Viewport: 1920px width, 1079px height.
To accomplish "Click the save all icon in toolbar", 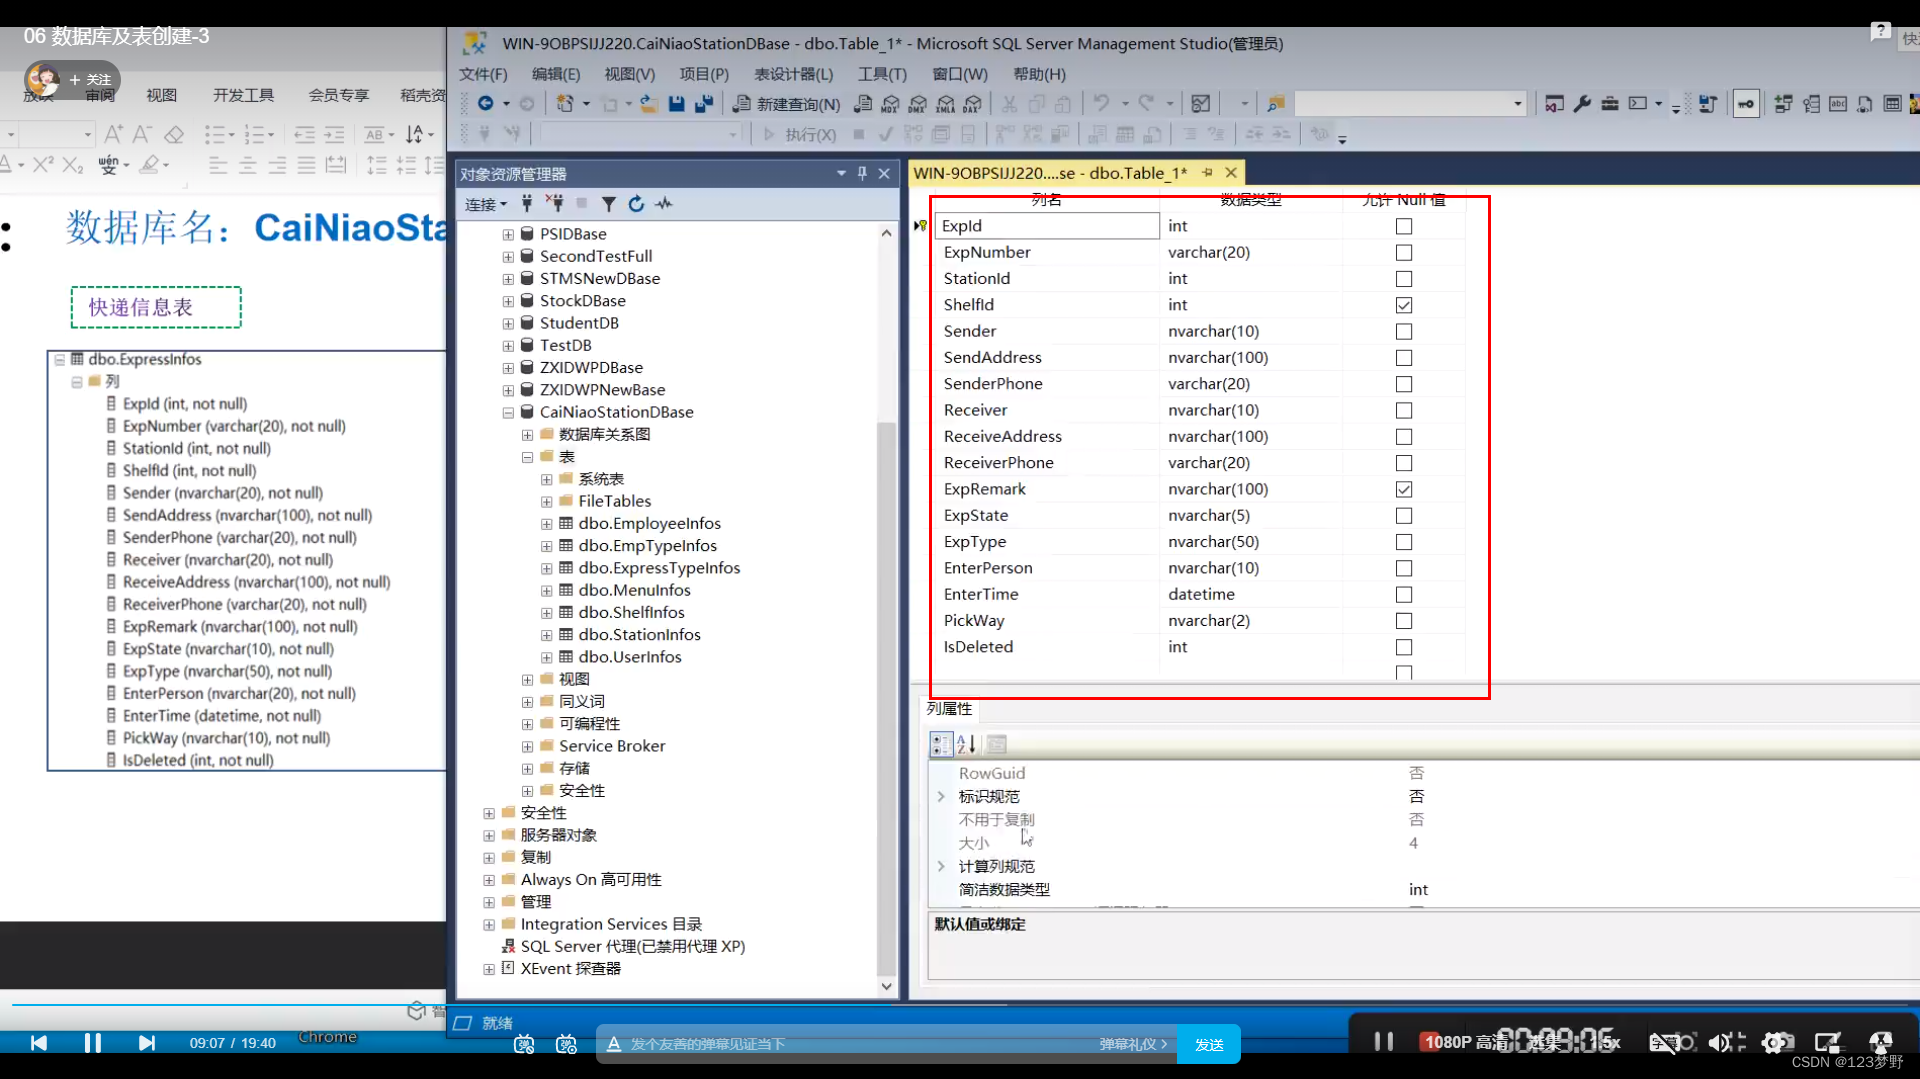I will [x=704, y=104].
